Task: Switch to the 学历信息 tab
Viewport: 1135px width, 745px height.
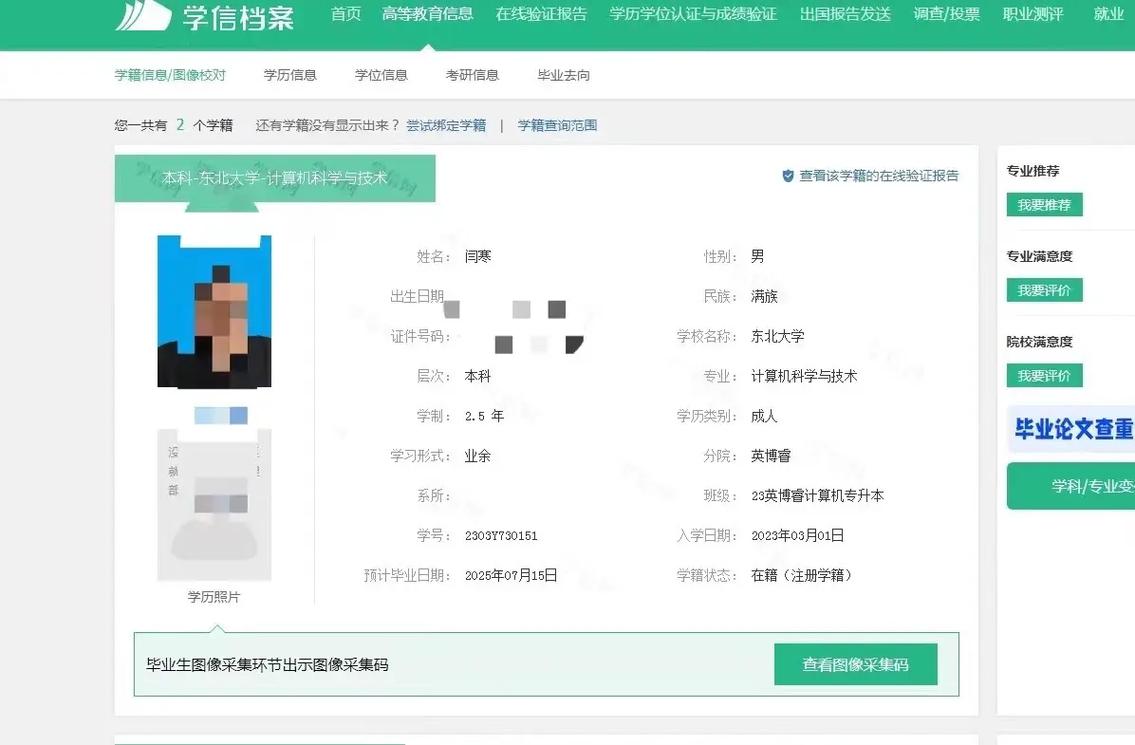Action: 290,75
